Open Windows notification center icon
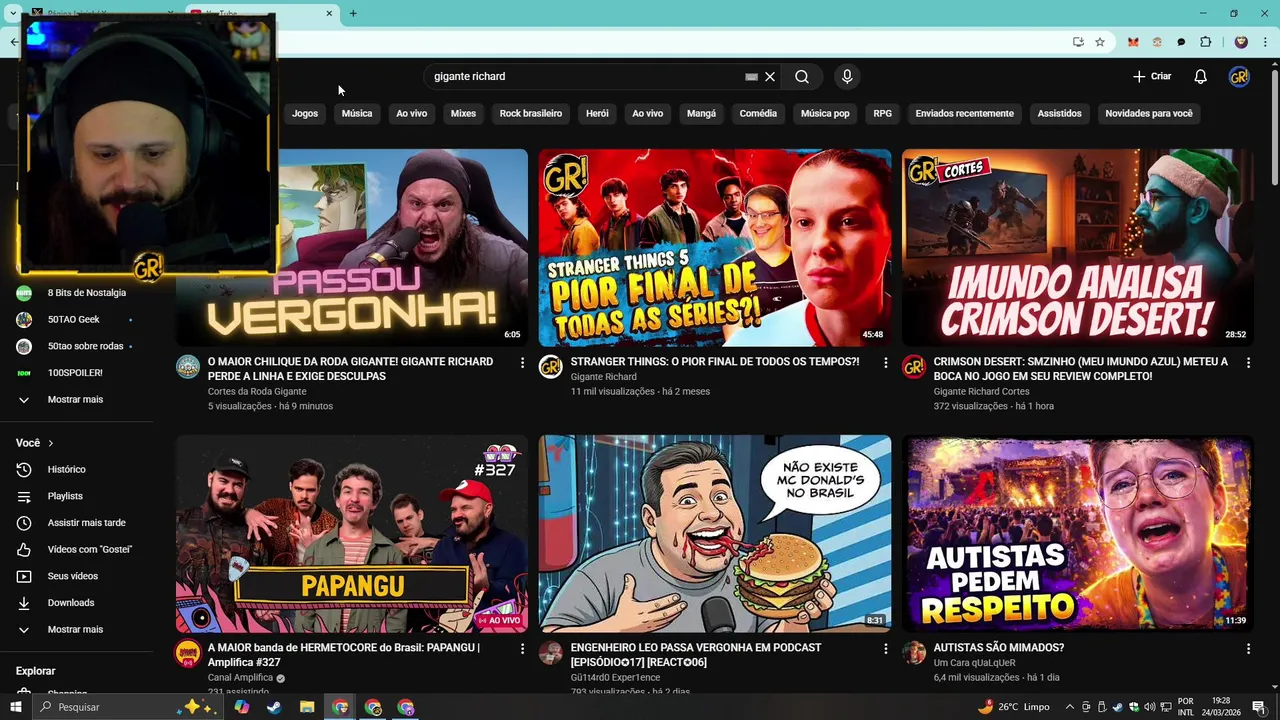 (1258, 707)
